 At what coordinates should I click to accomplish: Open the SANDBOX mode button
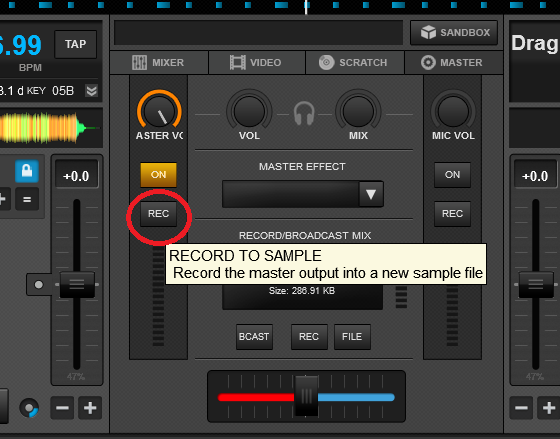(454, 33)
